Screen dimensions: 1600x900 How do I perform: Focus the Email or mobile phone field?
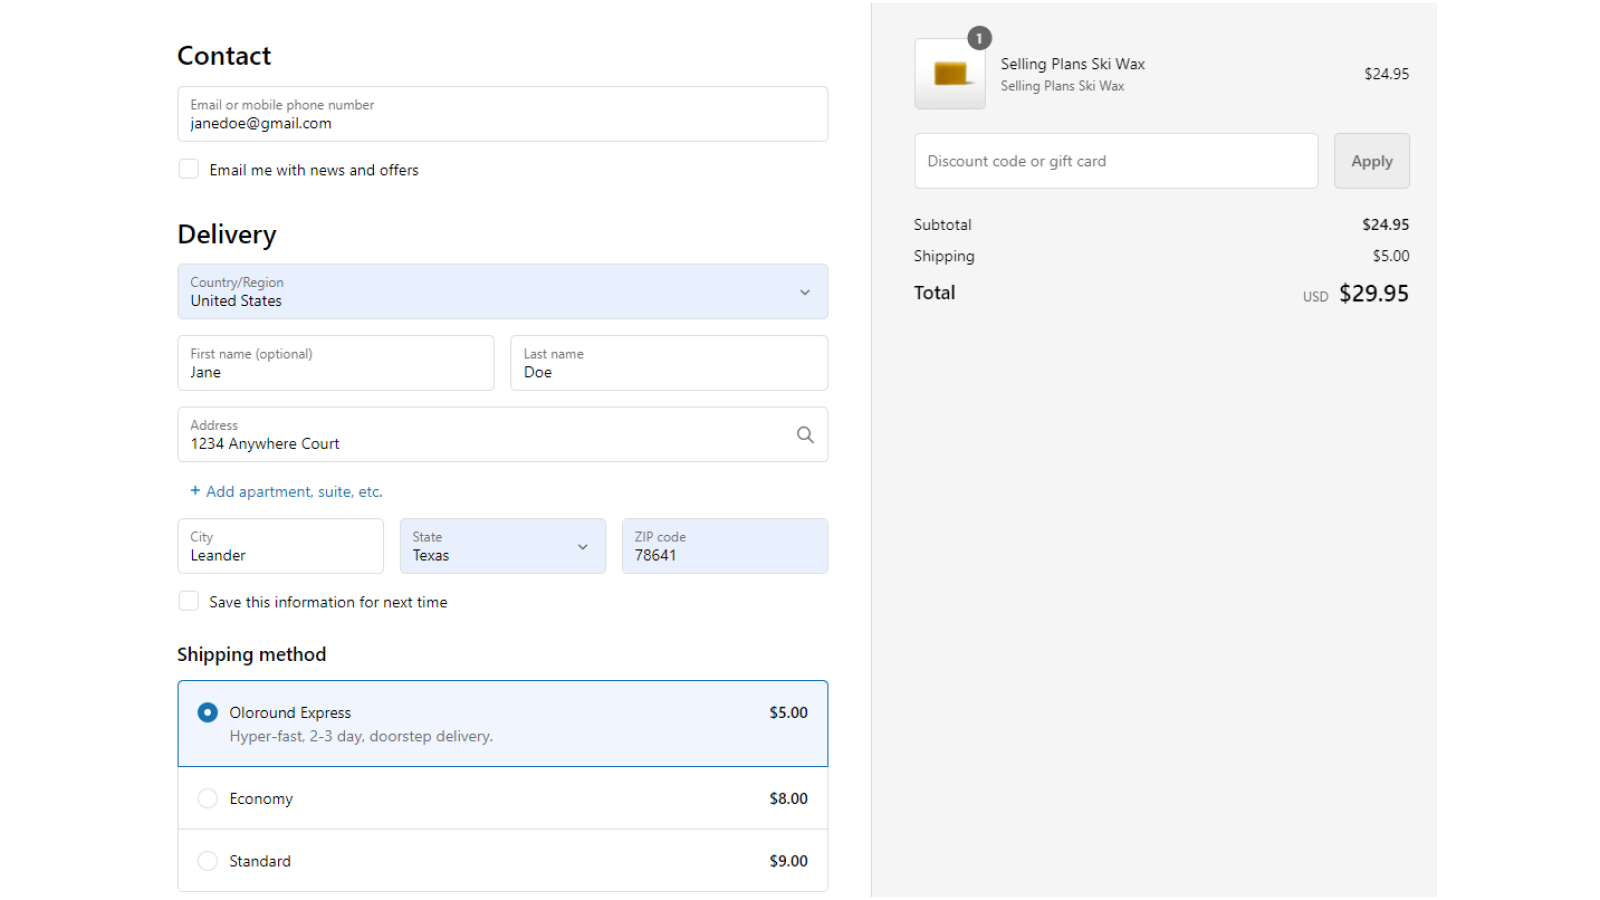click(503, 114)
